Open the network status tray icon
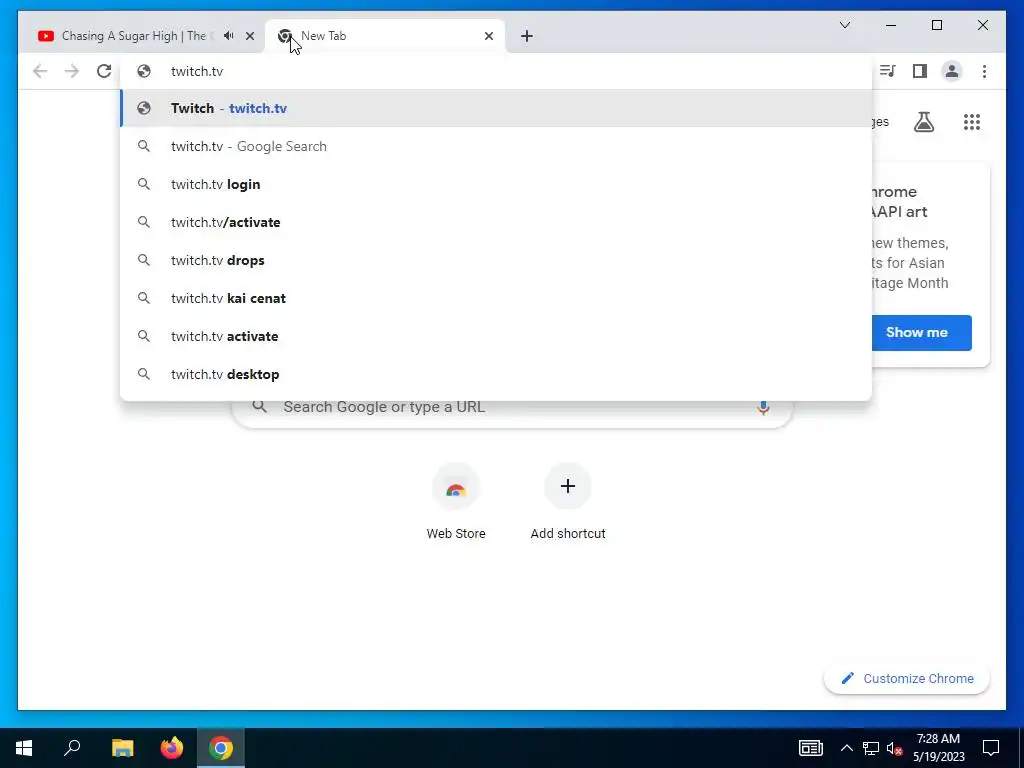 click(x=871, y=748)
